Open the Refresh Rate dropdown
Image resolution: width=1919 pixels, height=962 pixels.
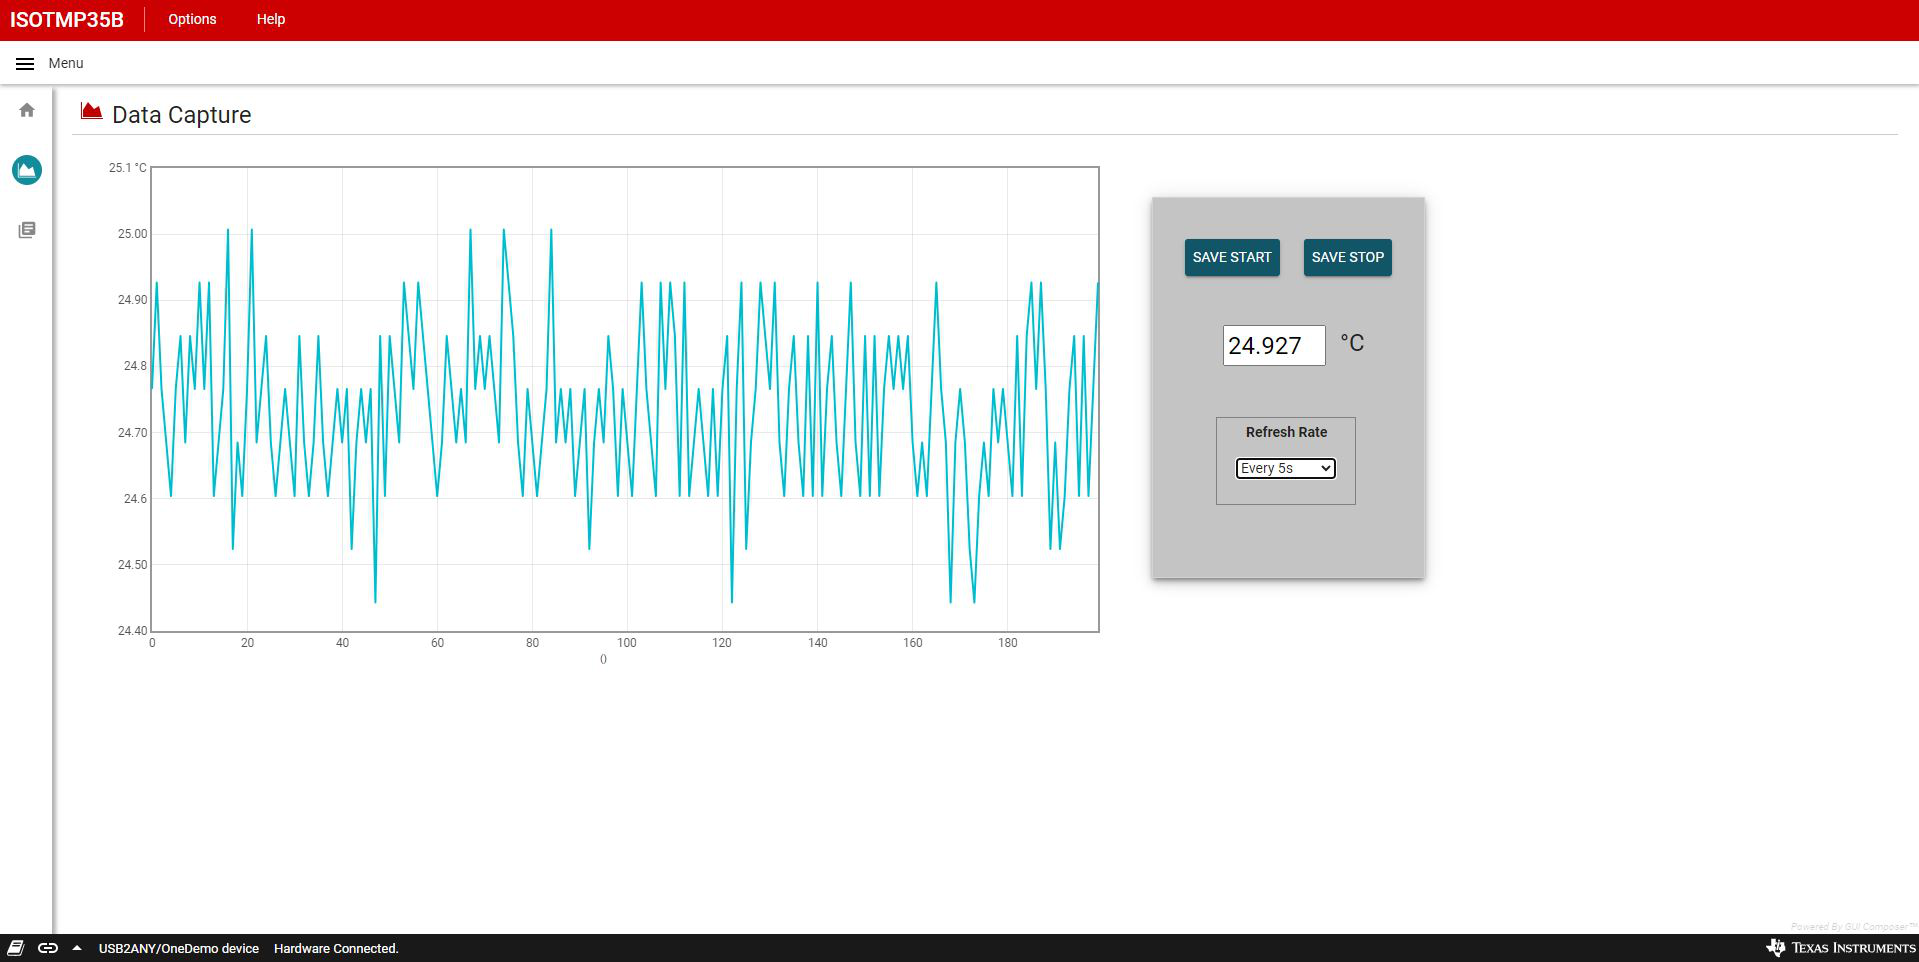pyautogui.click(x=1285, y=468)
